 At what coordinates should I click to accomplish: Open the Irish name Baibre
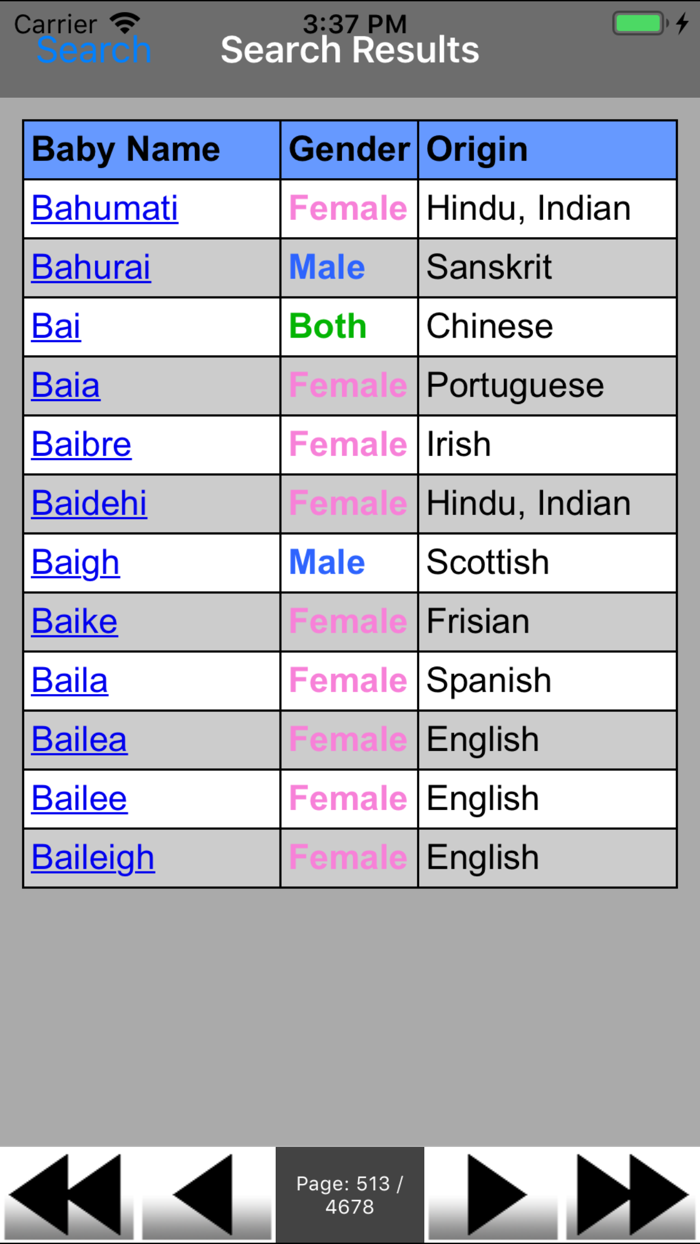pyautogui.click(x=80, y=444)
